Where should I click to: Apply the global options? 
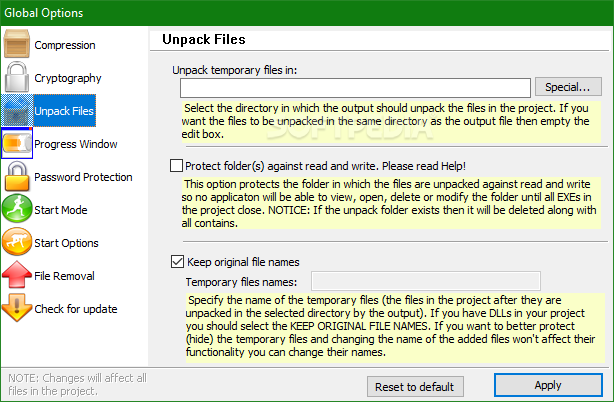pos(548,385)
